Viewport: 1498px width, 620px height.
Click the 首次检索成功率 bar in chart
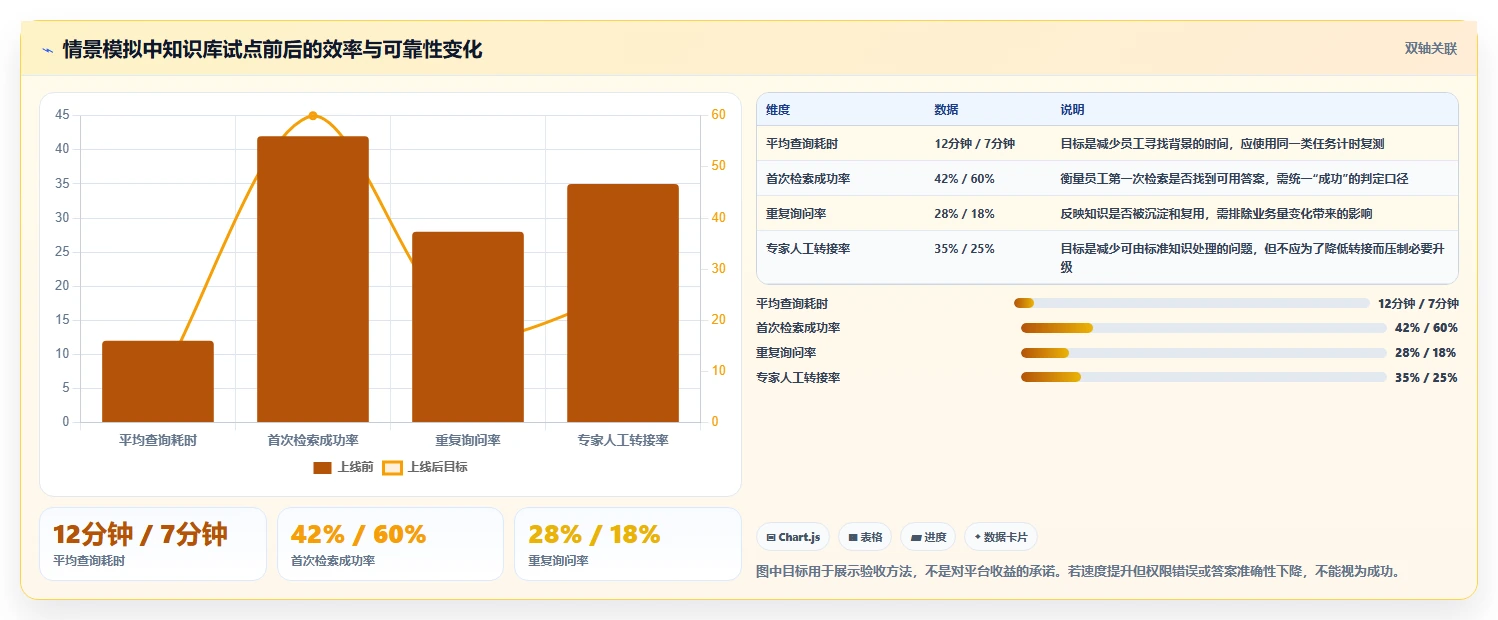click(x=313, y=279)
